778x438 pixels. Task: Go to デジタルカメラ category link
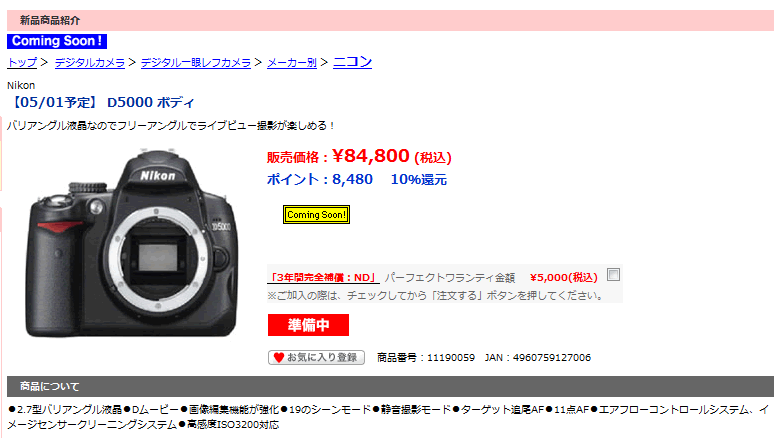[90, 63]
